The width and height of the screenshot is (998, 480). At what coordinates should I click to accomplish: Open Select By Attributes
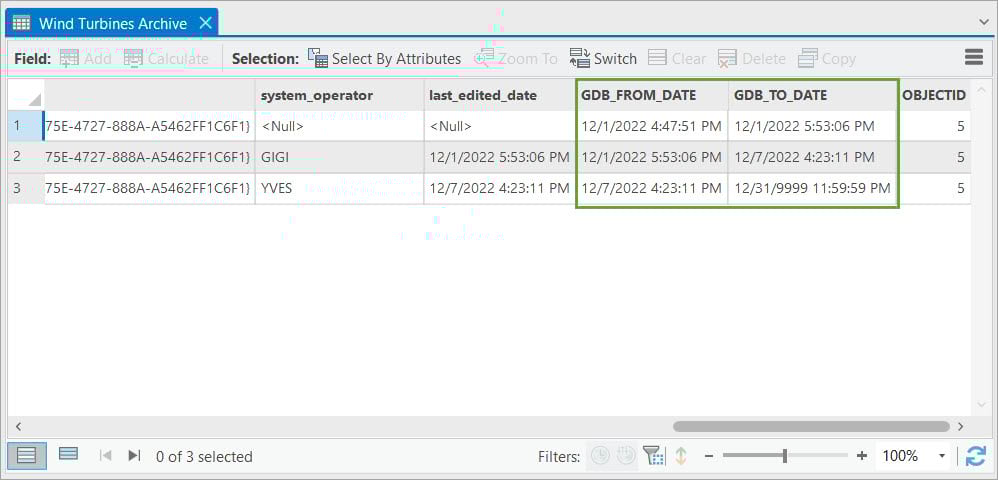click(384, 59)
